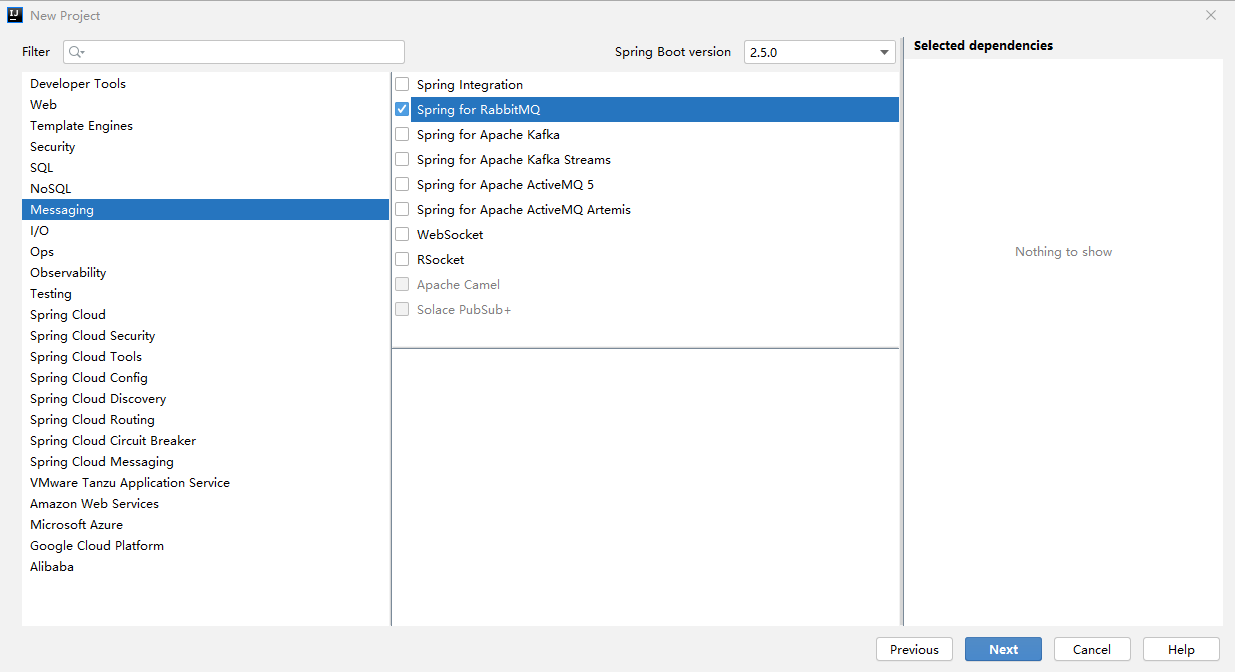The width and height of the screenshot is (1235, 672).
Task: Enable the WebSocket dependency checkbox
Action: pos(402,235)
